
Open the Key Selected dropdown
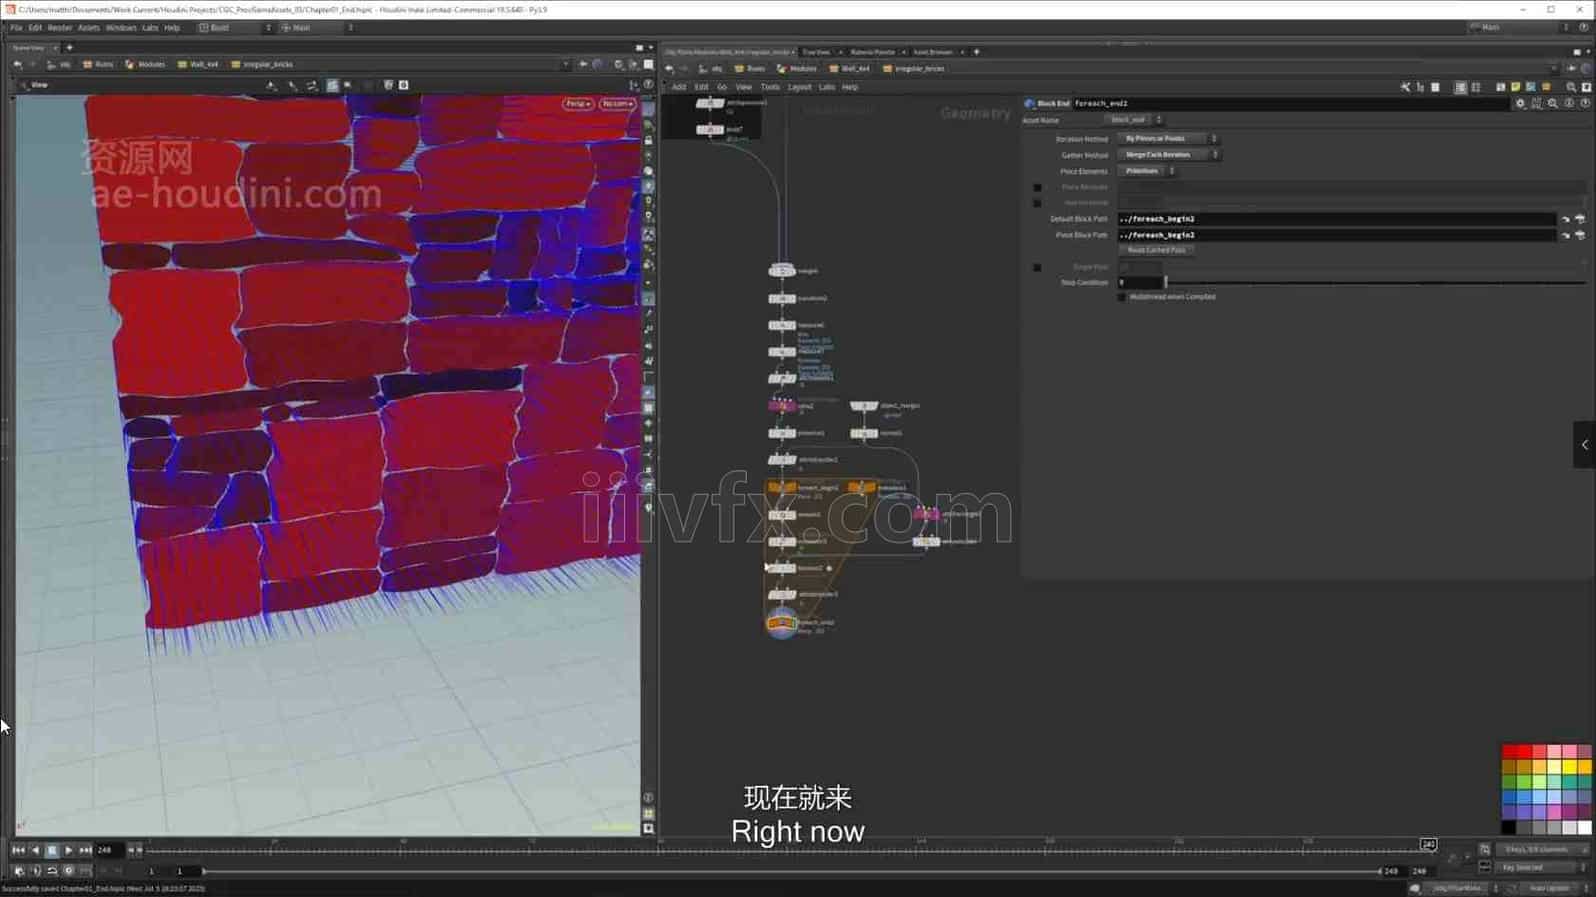click(1542, 868)
